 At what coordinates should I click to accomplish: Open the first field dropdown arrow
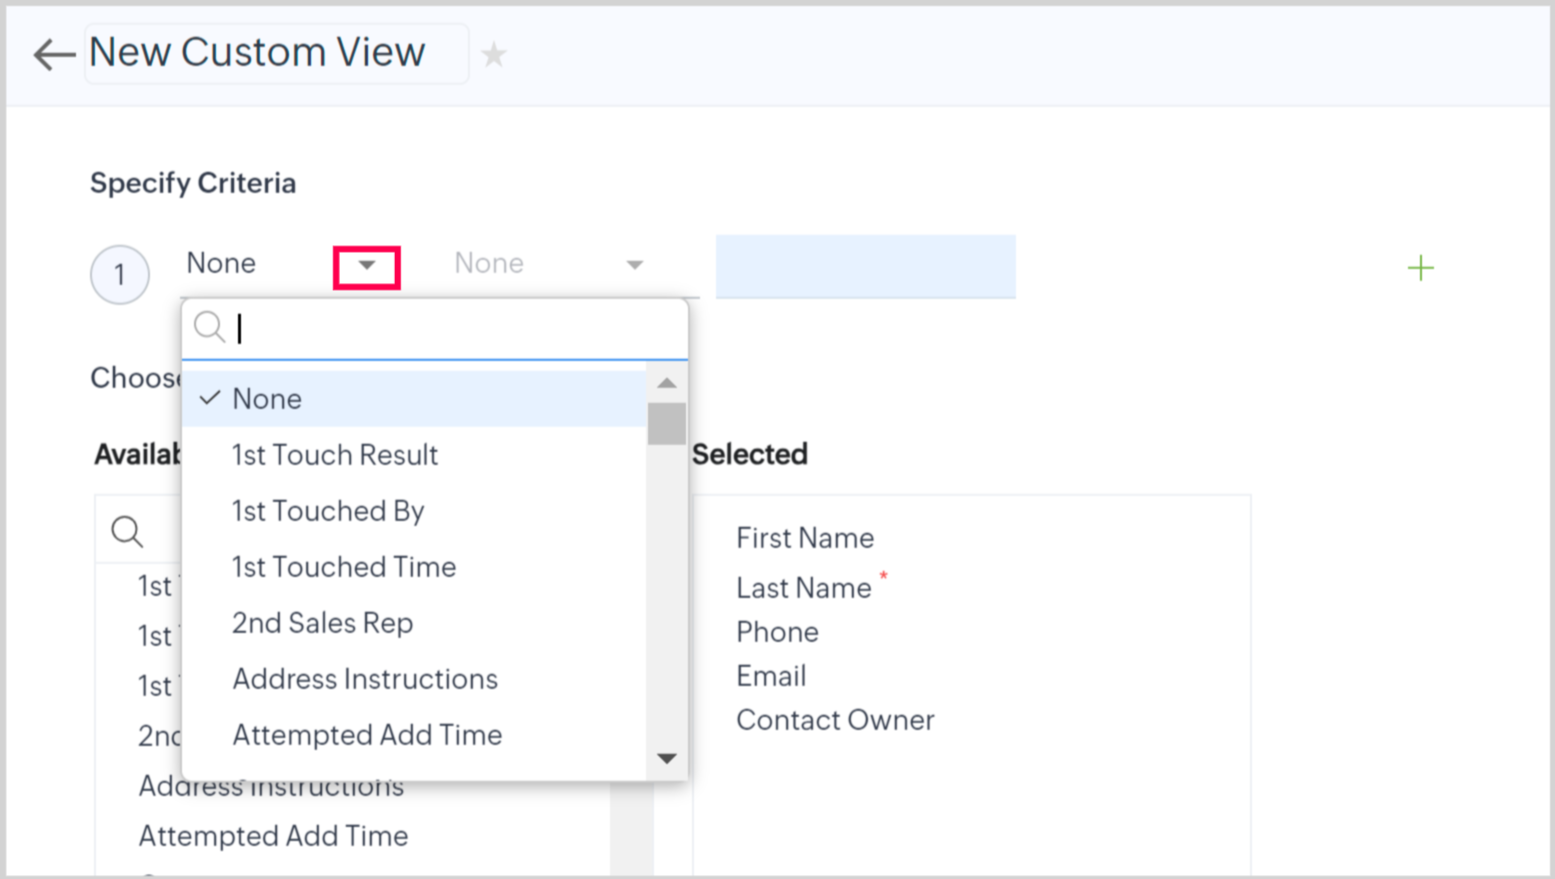click(x=367, y=266)
